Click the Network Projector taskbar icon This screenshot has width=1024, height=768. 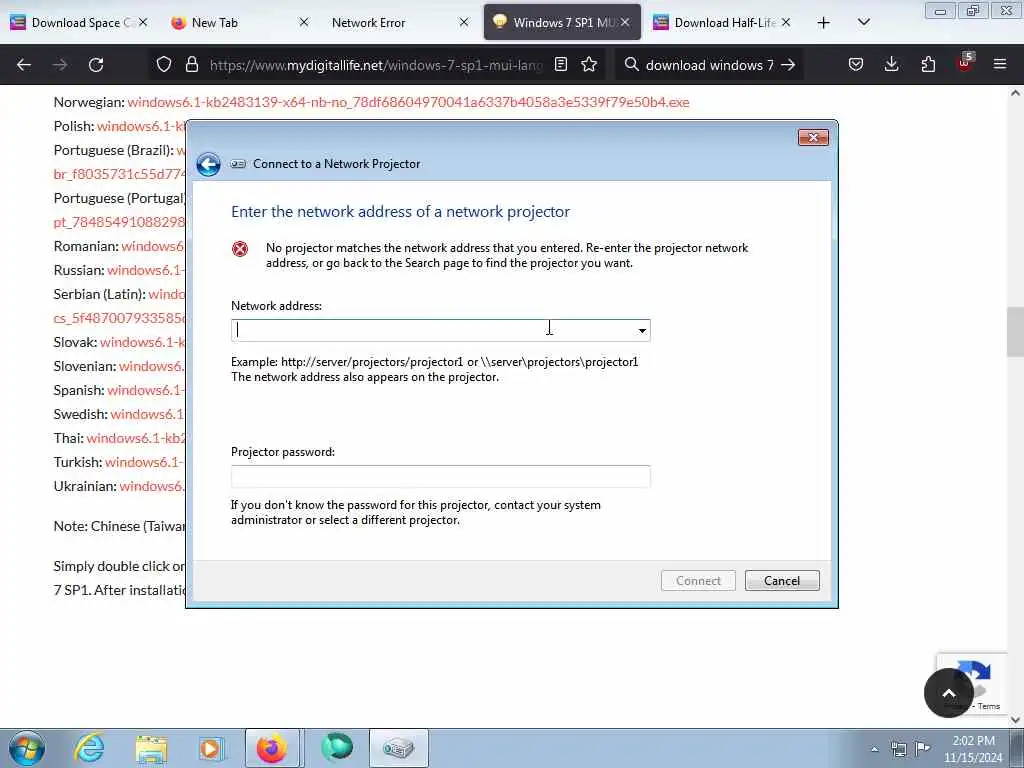398,748
